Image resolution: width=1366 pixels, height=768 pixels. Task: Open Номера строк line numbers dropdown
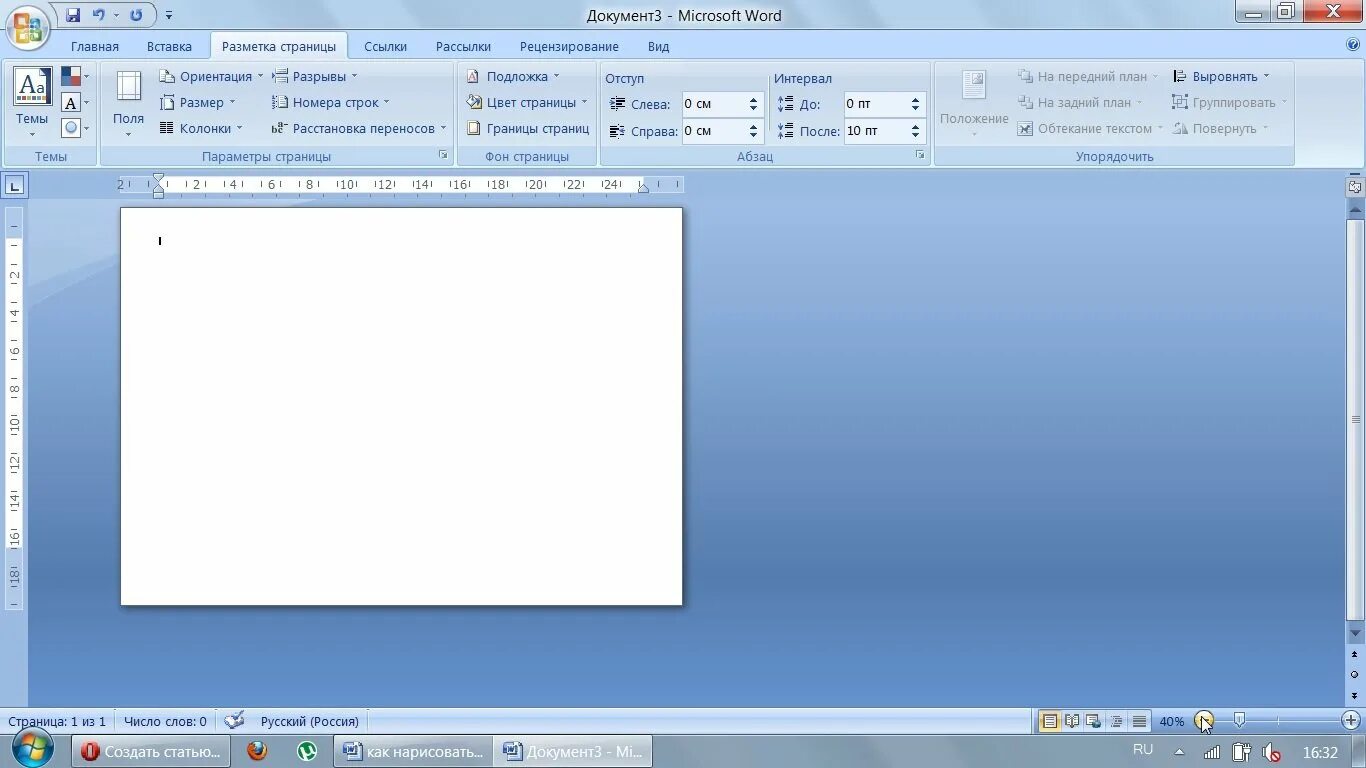pos(330,102)
